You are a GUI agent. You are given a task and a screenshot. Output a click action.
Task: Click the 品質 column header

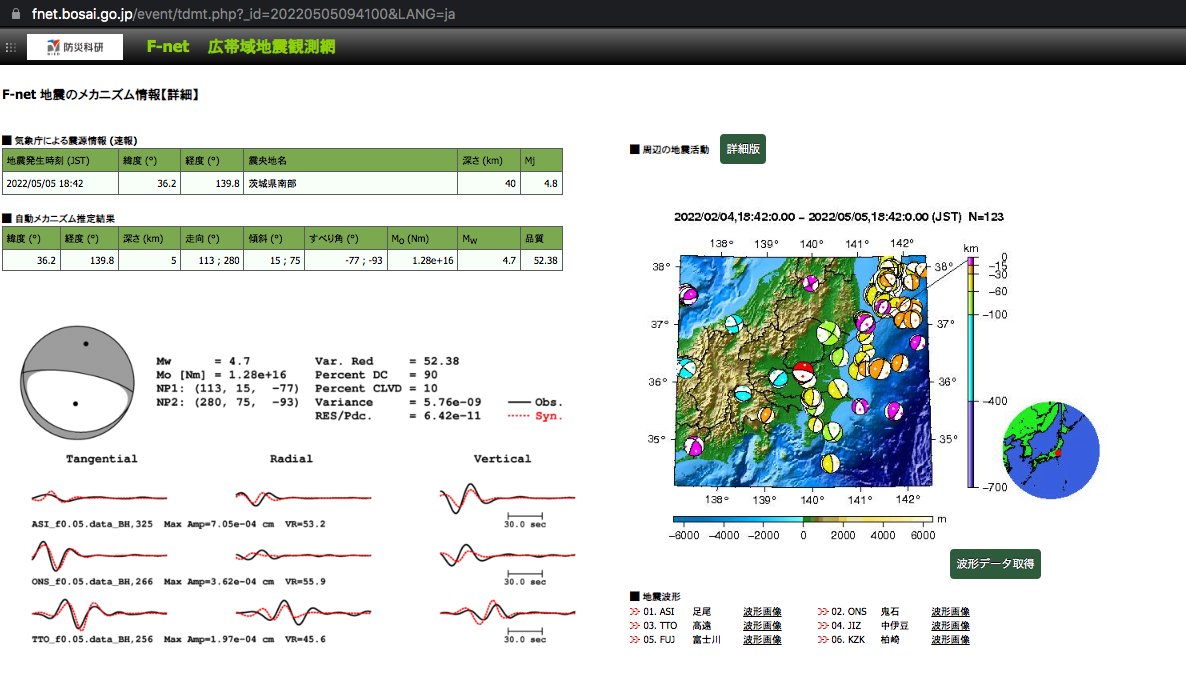pyautogui.click(x=541, y=238)
